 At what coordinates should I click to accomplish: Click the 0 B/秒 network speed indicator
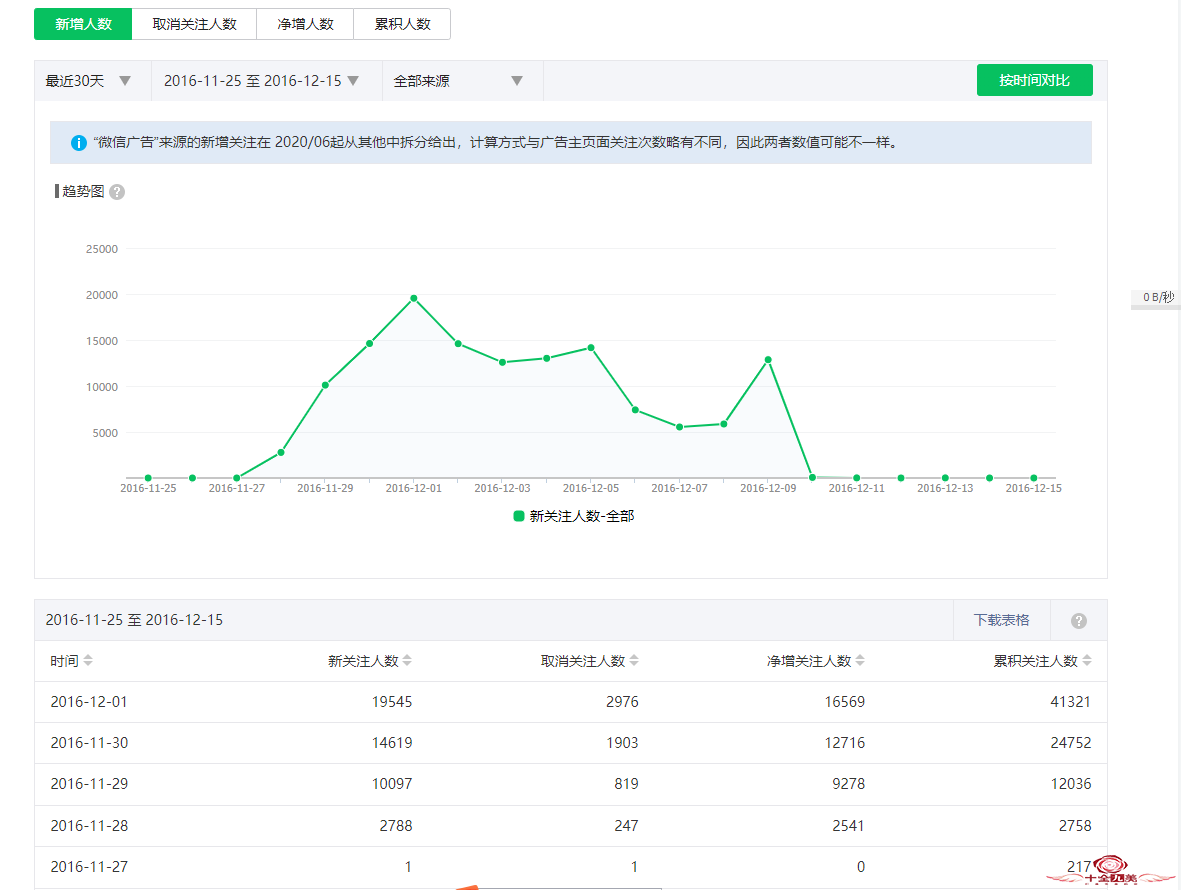(x=1158, y=297)
